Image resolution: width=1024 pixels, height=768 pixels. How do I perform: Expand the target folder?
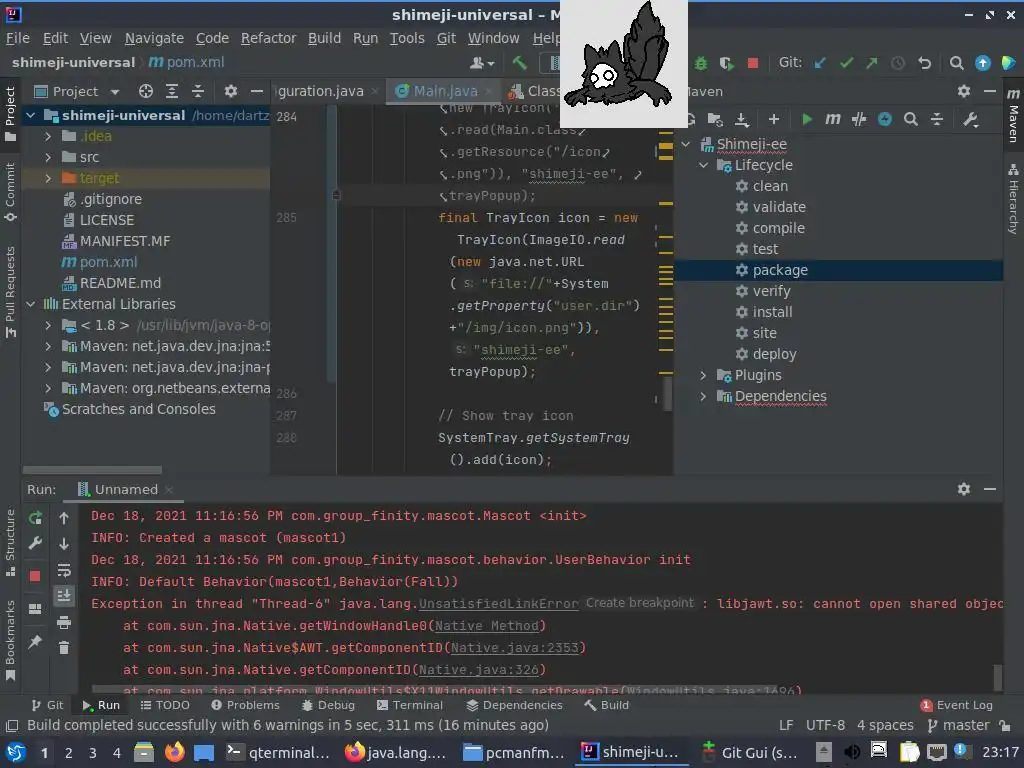(48, 178)
